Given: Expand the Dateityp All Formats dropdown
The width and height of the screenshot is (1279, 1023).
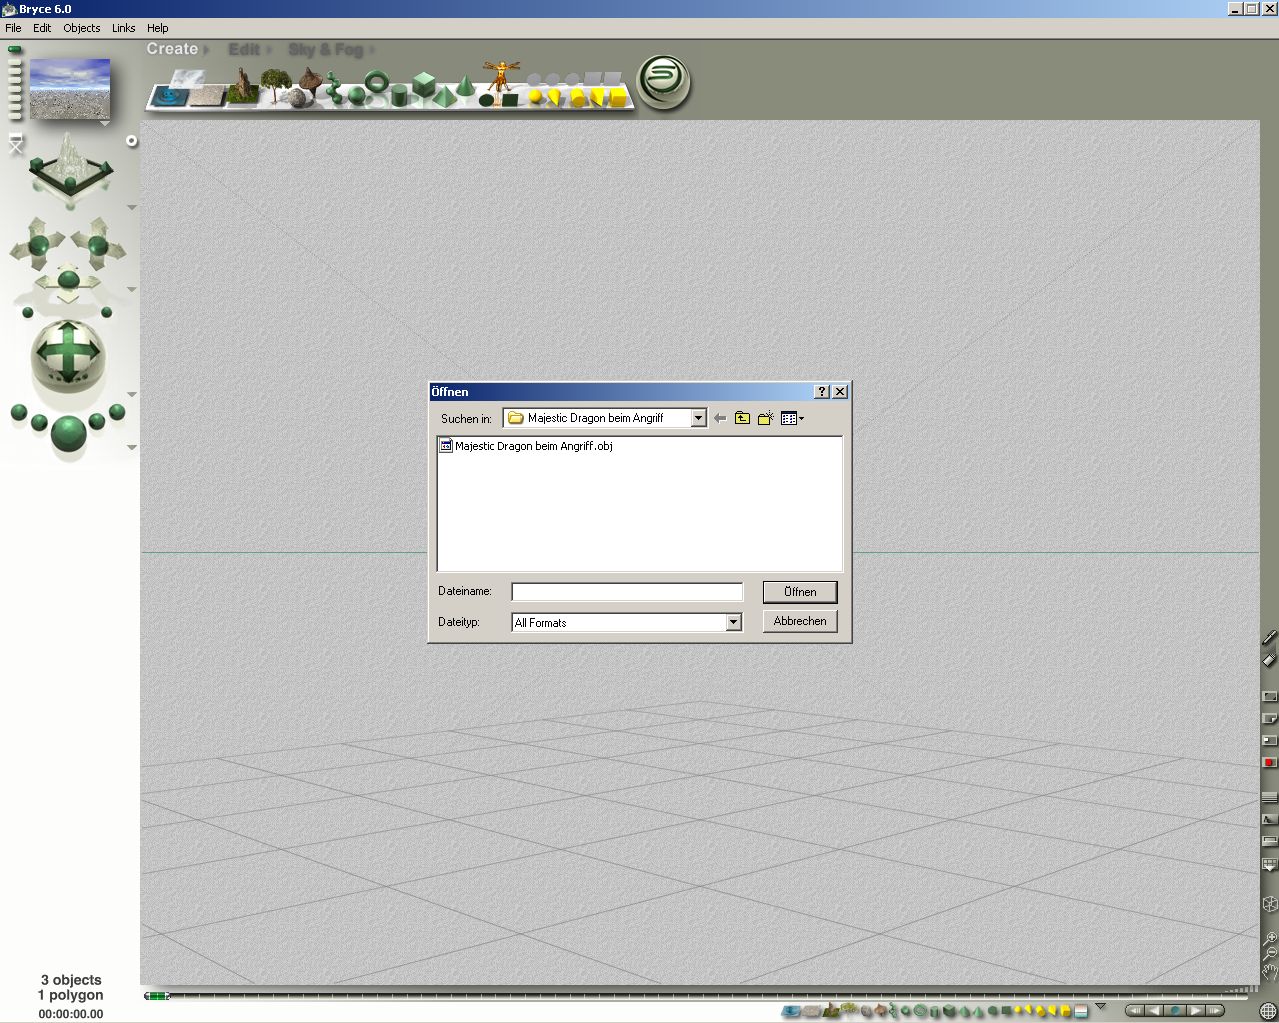Looking at the screenshot, I should pyautogui.click(x=733, y=622).
